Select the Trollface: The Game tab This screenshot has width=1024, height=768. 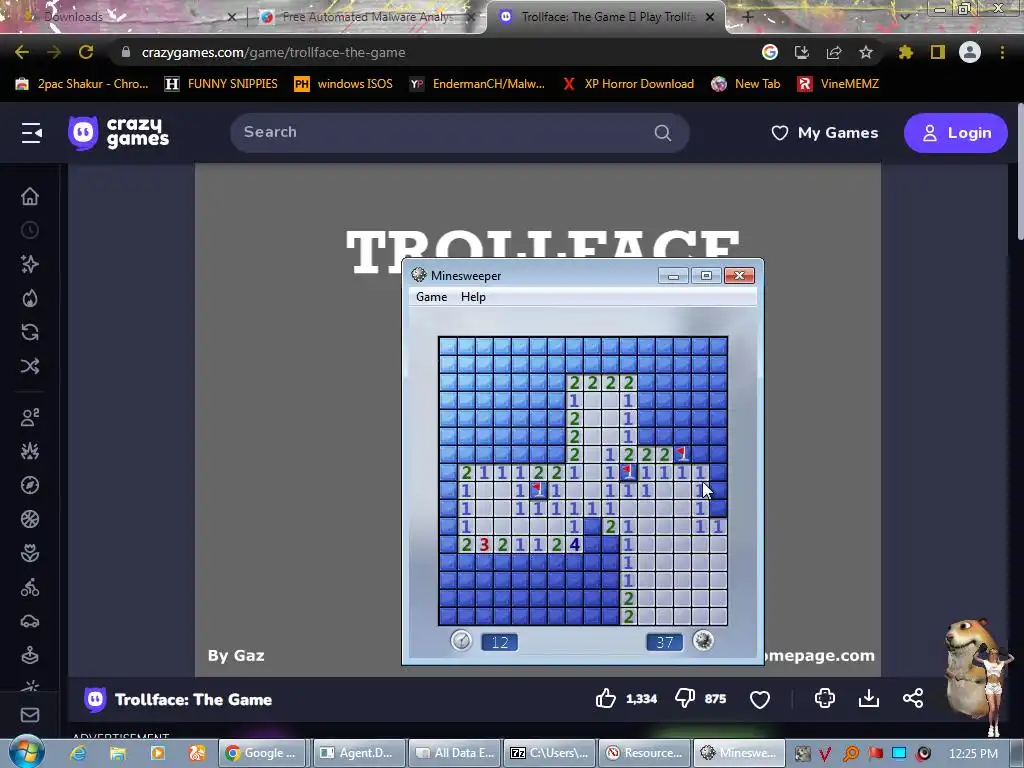coord(607,17)
